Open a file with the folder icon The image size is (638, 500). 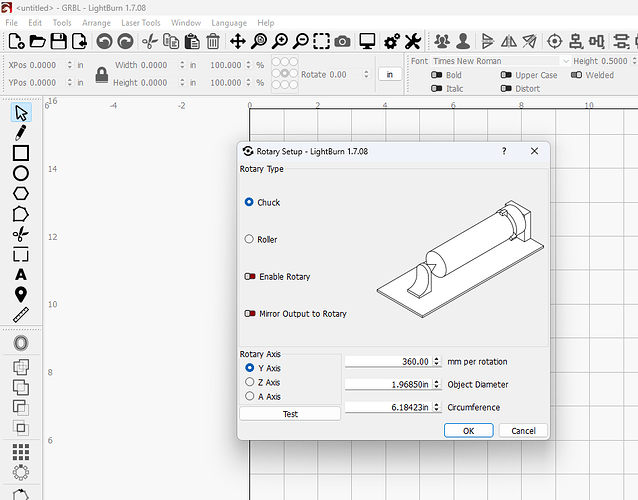37,41
